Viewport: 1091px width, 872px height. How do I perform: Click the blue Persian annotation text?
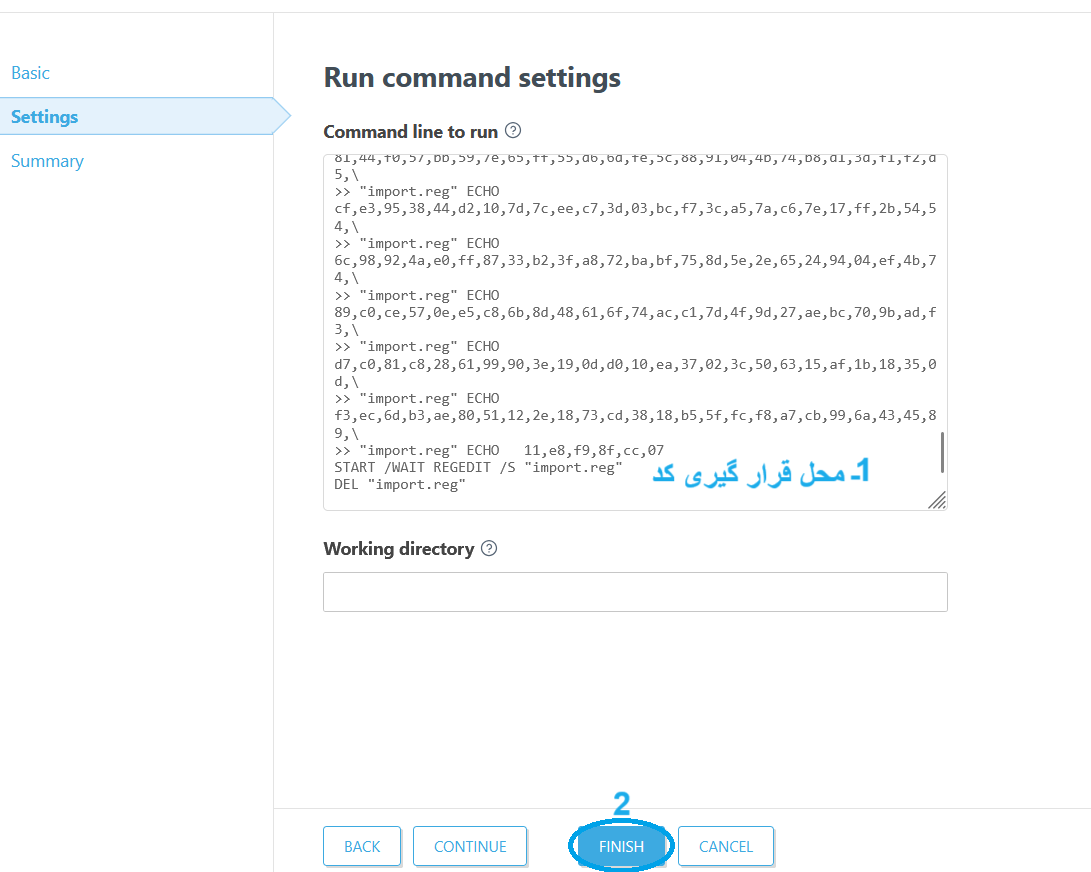[760, 473]
